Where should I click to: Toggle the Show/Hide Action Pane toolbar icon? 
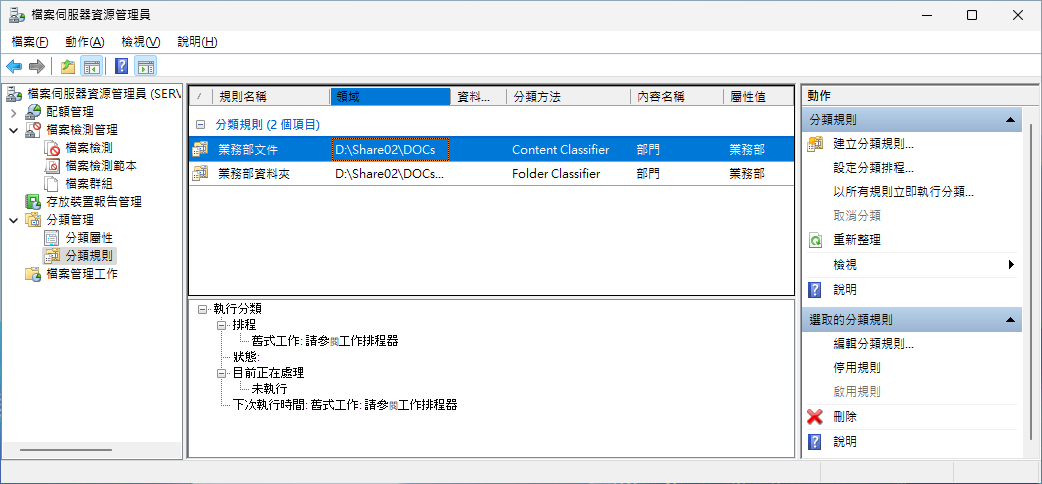point(146,66)
